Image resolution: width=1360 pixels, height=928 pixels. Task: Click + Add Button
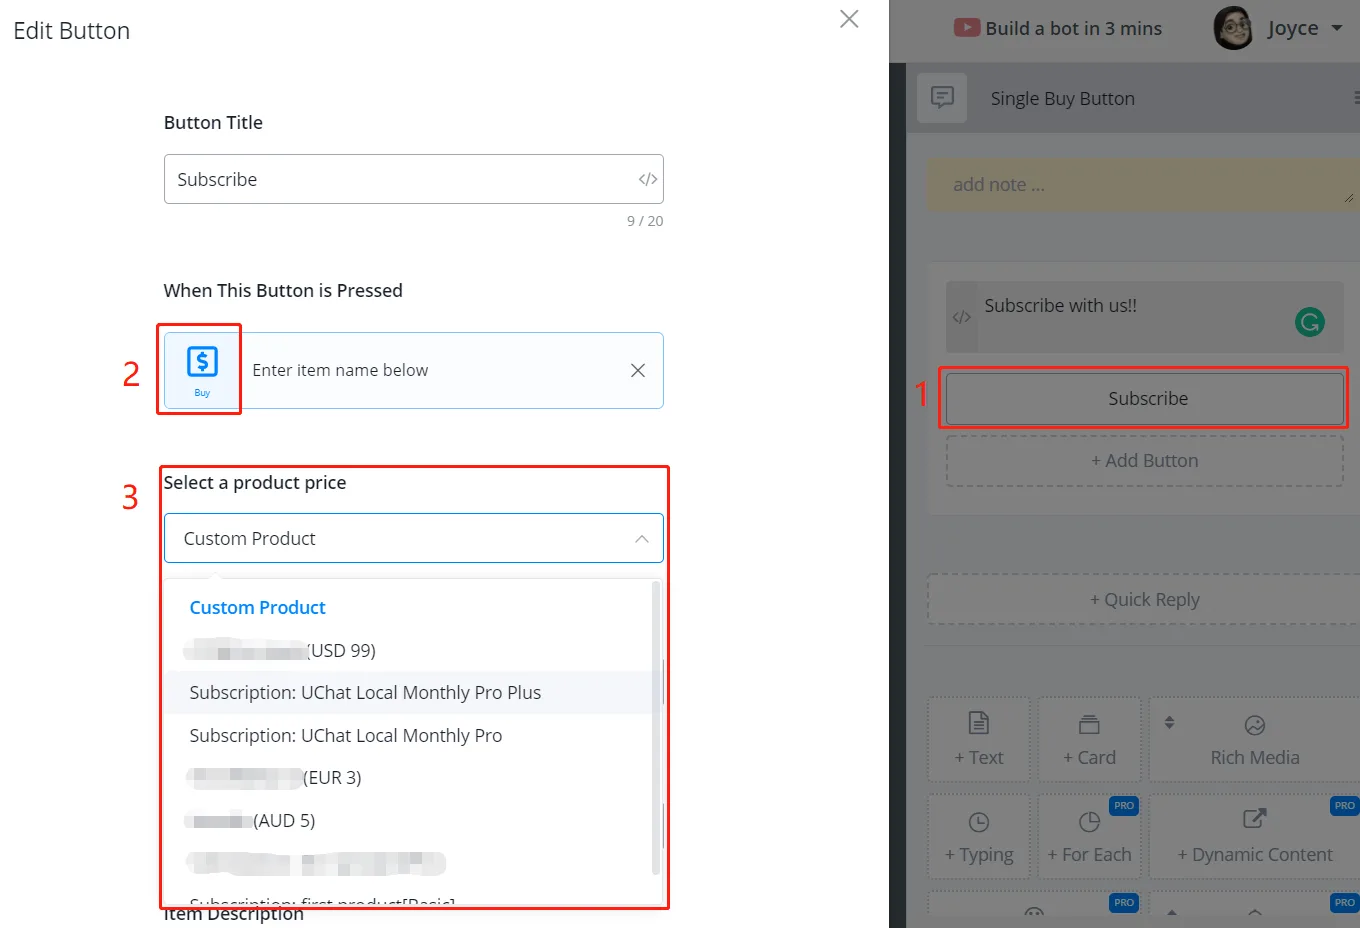point(1145,460)
